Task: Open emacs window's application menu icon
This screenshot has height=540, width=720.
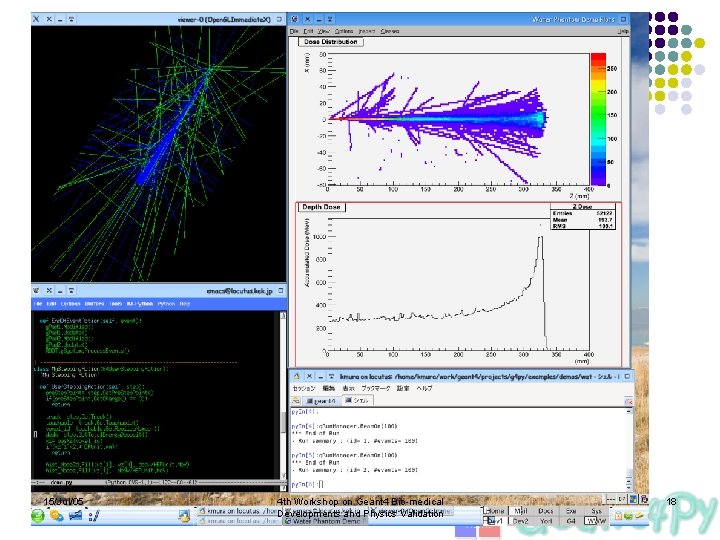Action: point(36,291)
